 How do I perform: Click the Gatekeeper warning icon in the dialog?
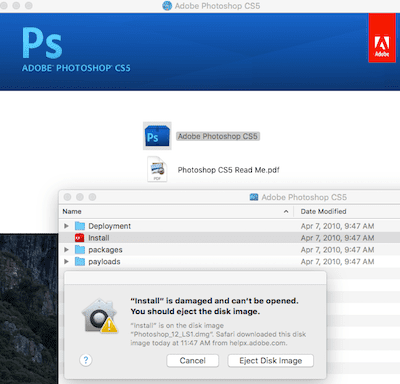[x=100, y=316]
